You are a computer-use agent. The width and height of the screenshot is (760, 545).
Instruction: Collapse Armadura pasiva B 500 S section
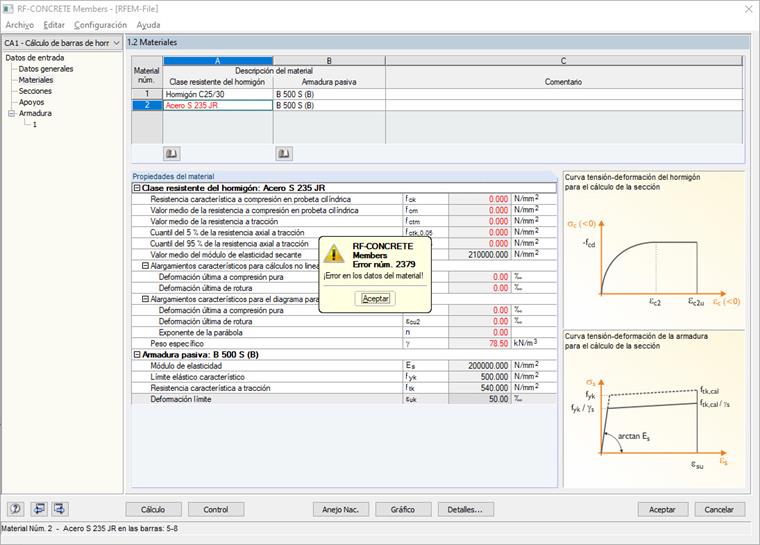coord(137,355)
